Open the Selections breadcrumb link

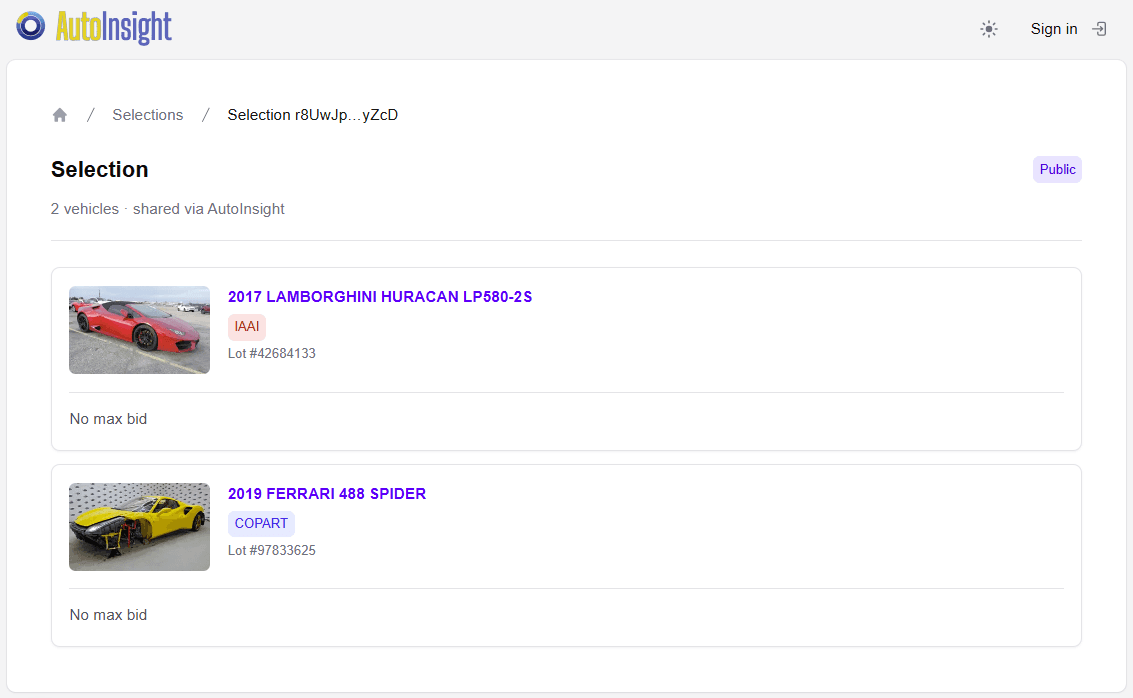click(148, 115)
